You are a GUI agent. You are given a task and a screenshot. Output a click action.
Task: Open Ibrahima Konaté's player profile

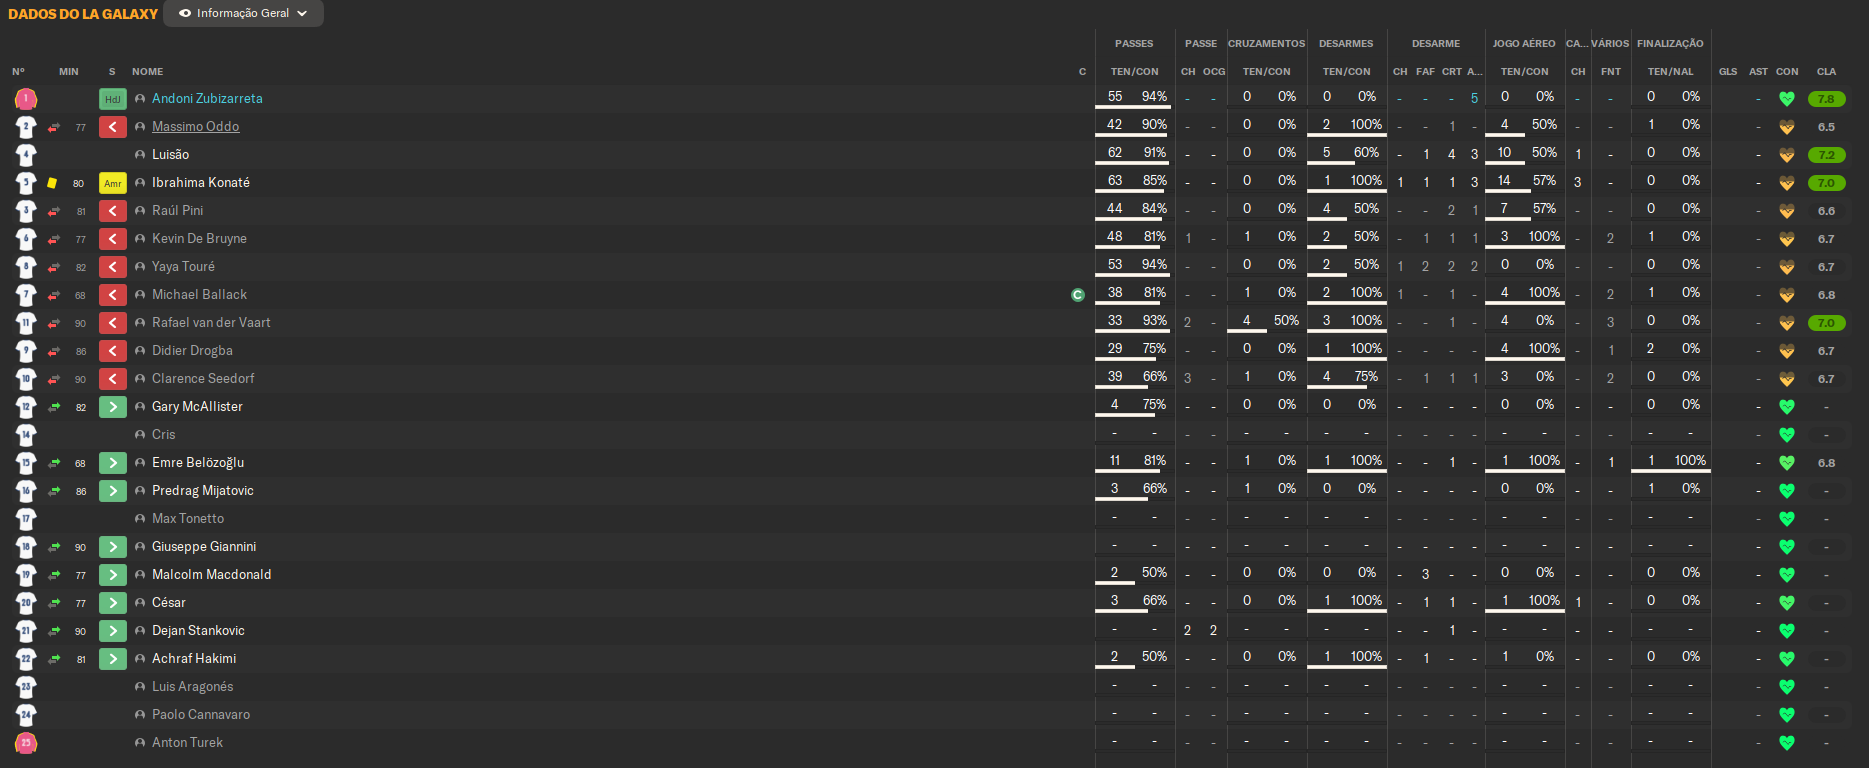click(201, 182)
